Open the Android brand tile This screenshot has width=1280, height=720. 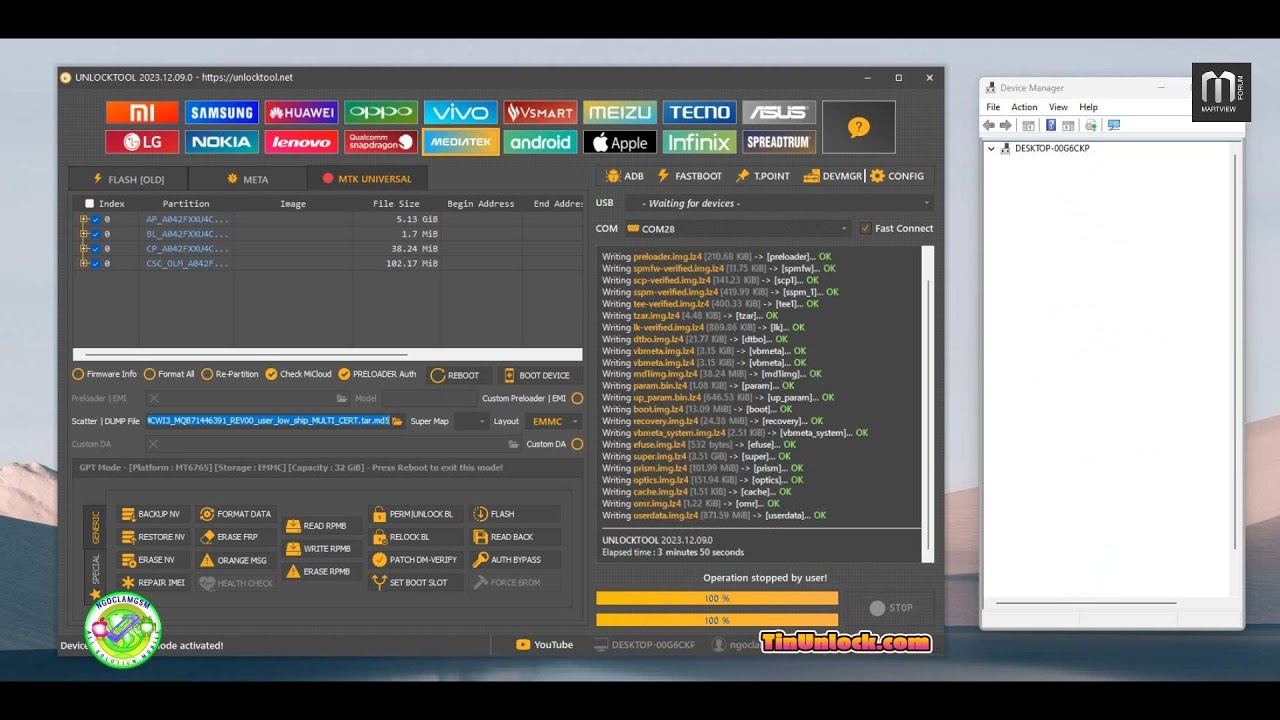click(x=540, y=142)
